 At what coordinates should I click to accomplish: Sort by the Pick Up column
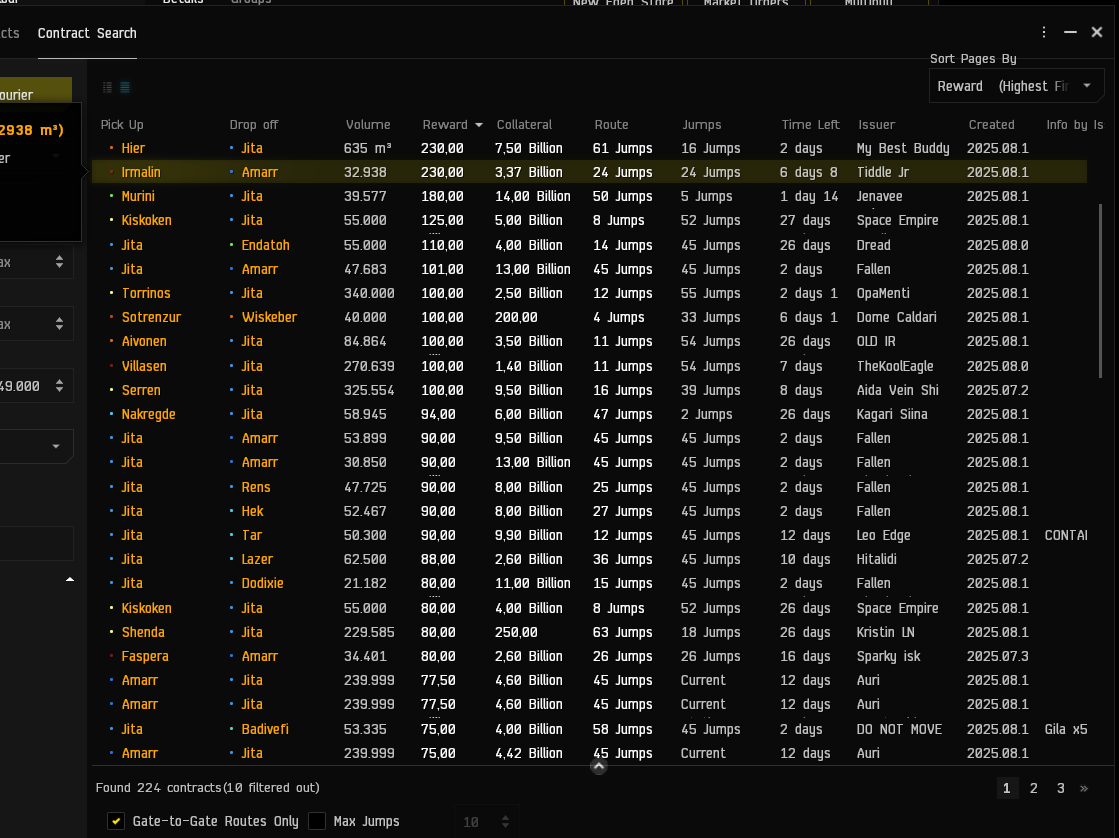[x=122, y=124]
